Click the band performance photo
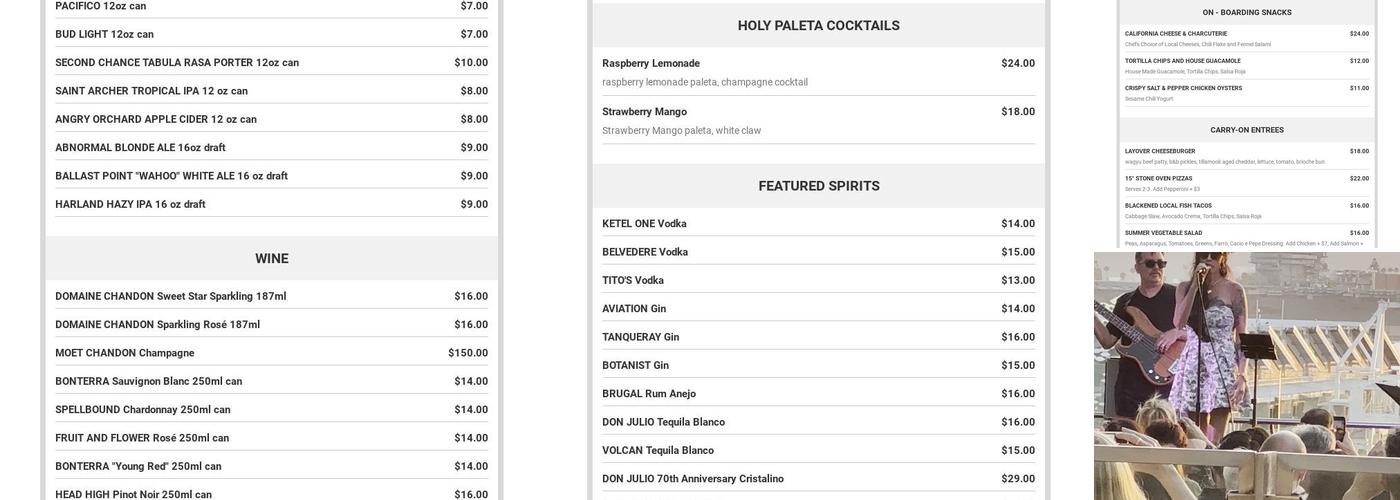Viewport: 1400px width, 500px height. [1246, 375]
